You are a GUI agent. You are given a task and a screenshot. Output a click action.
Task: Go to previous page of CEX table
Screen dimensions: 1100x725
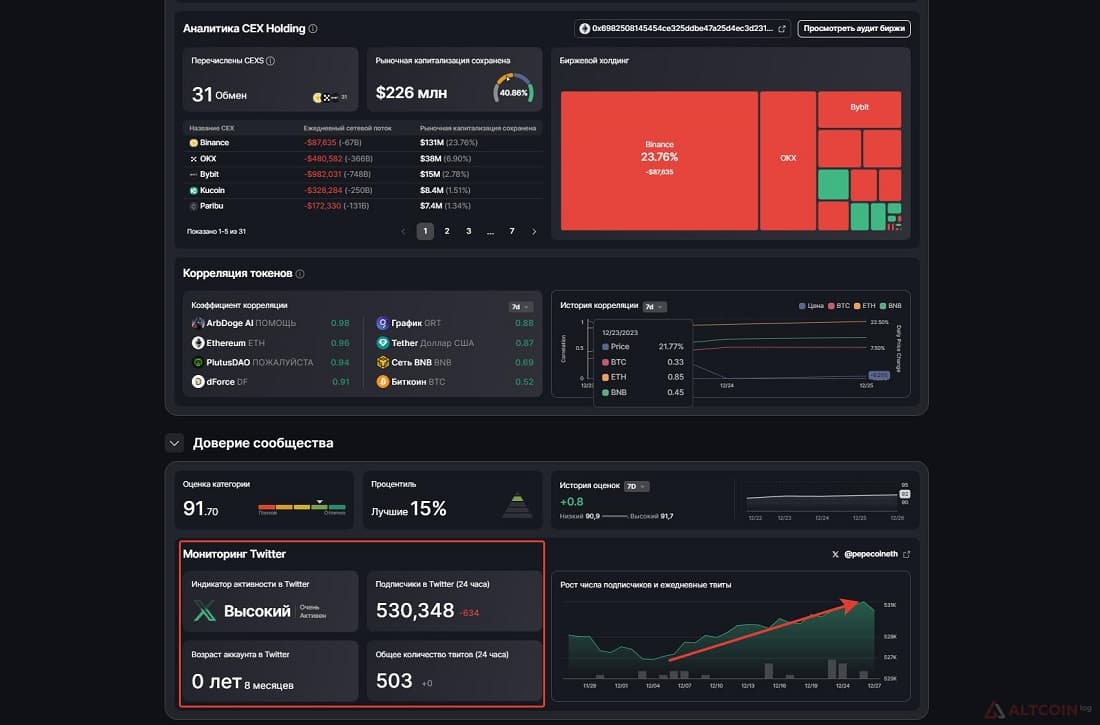coord(403,232)
